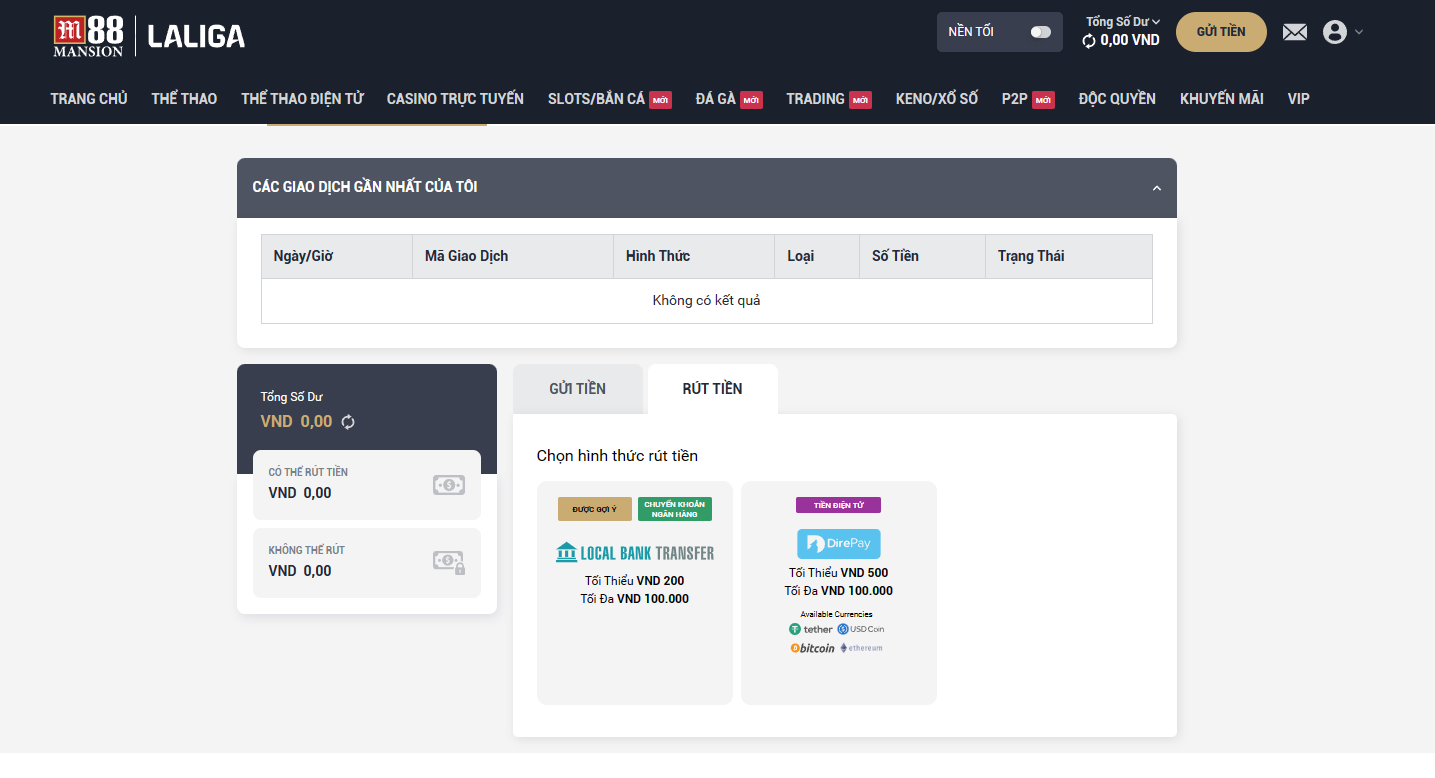The width and height of the screenshot is (1435, 778).
Task: Select the Rút Tiền tab
Action: click(712, 389)
